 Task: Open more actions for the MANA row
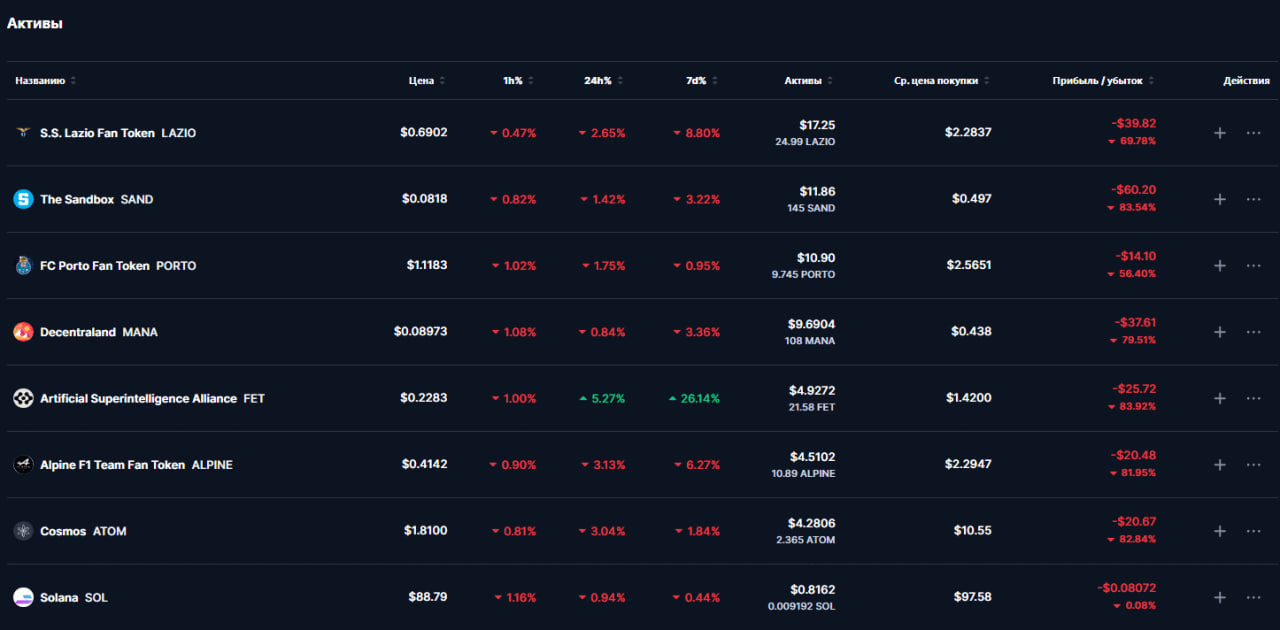click(x=1253, y=331)
